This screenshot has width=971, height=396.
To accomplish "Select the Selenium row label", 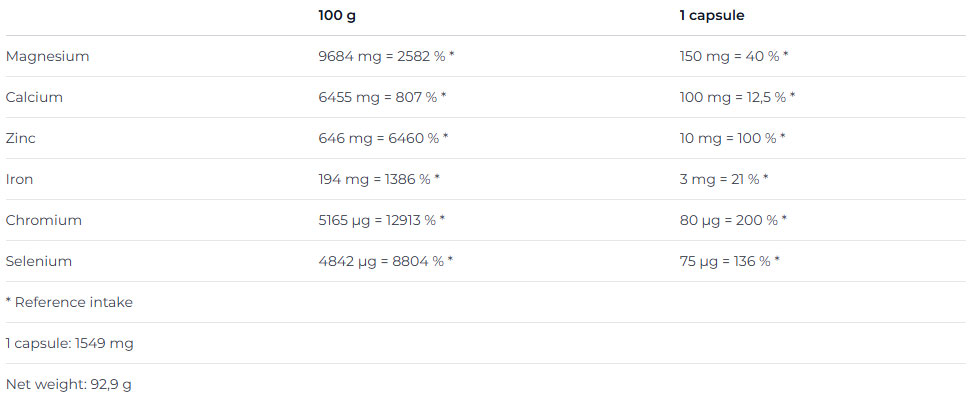I will point(38,261).
